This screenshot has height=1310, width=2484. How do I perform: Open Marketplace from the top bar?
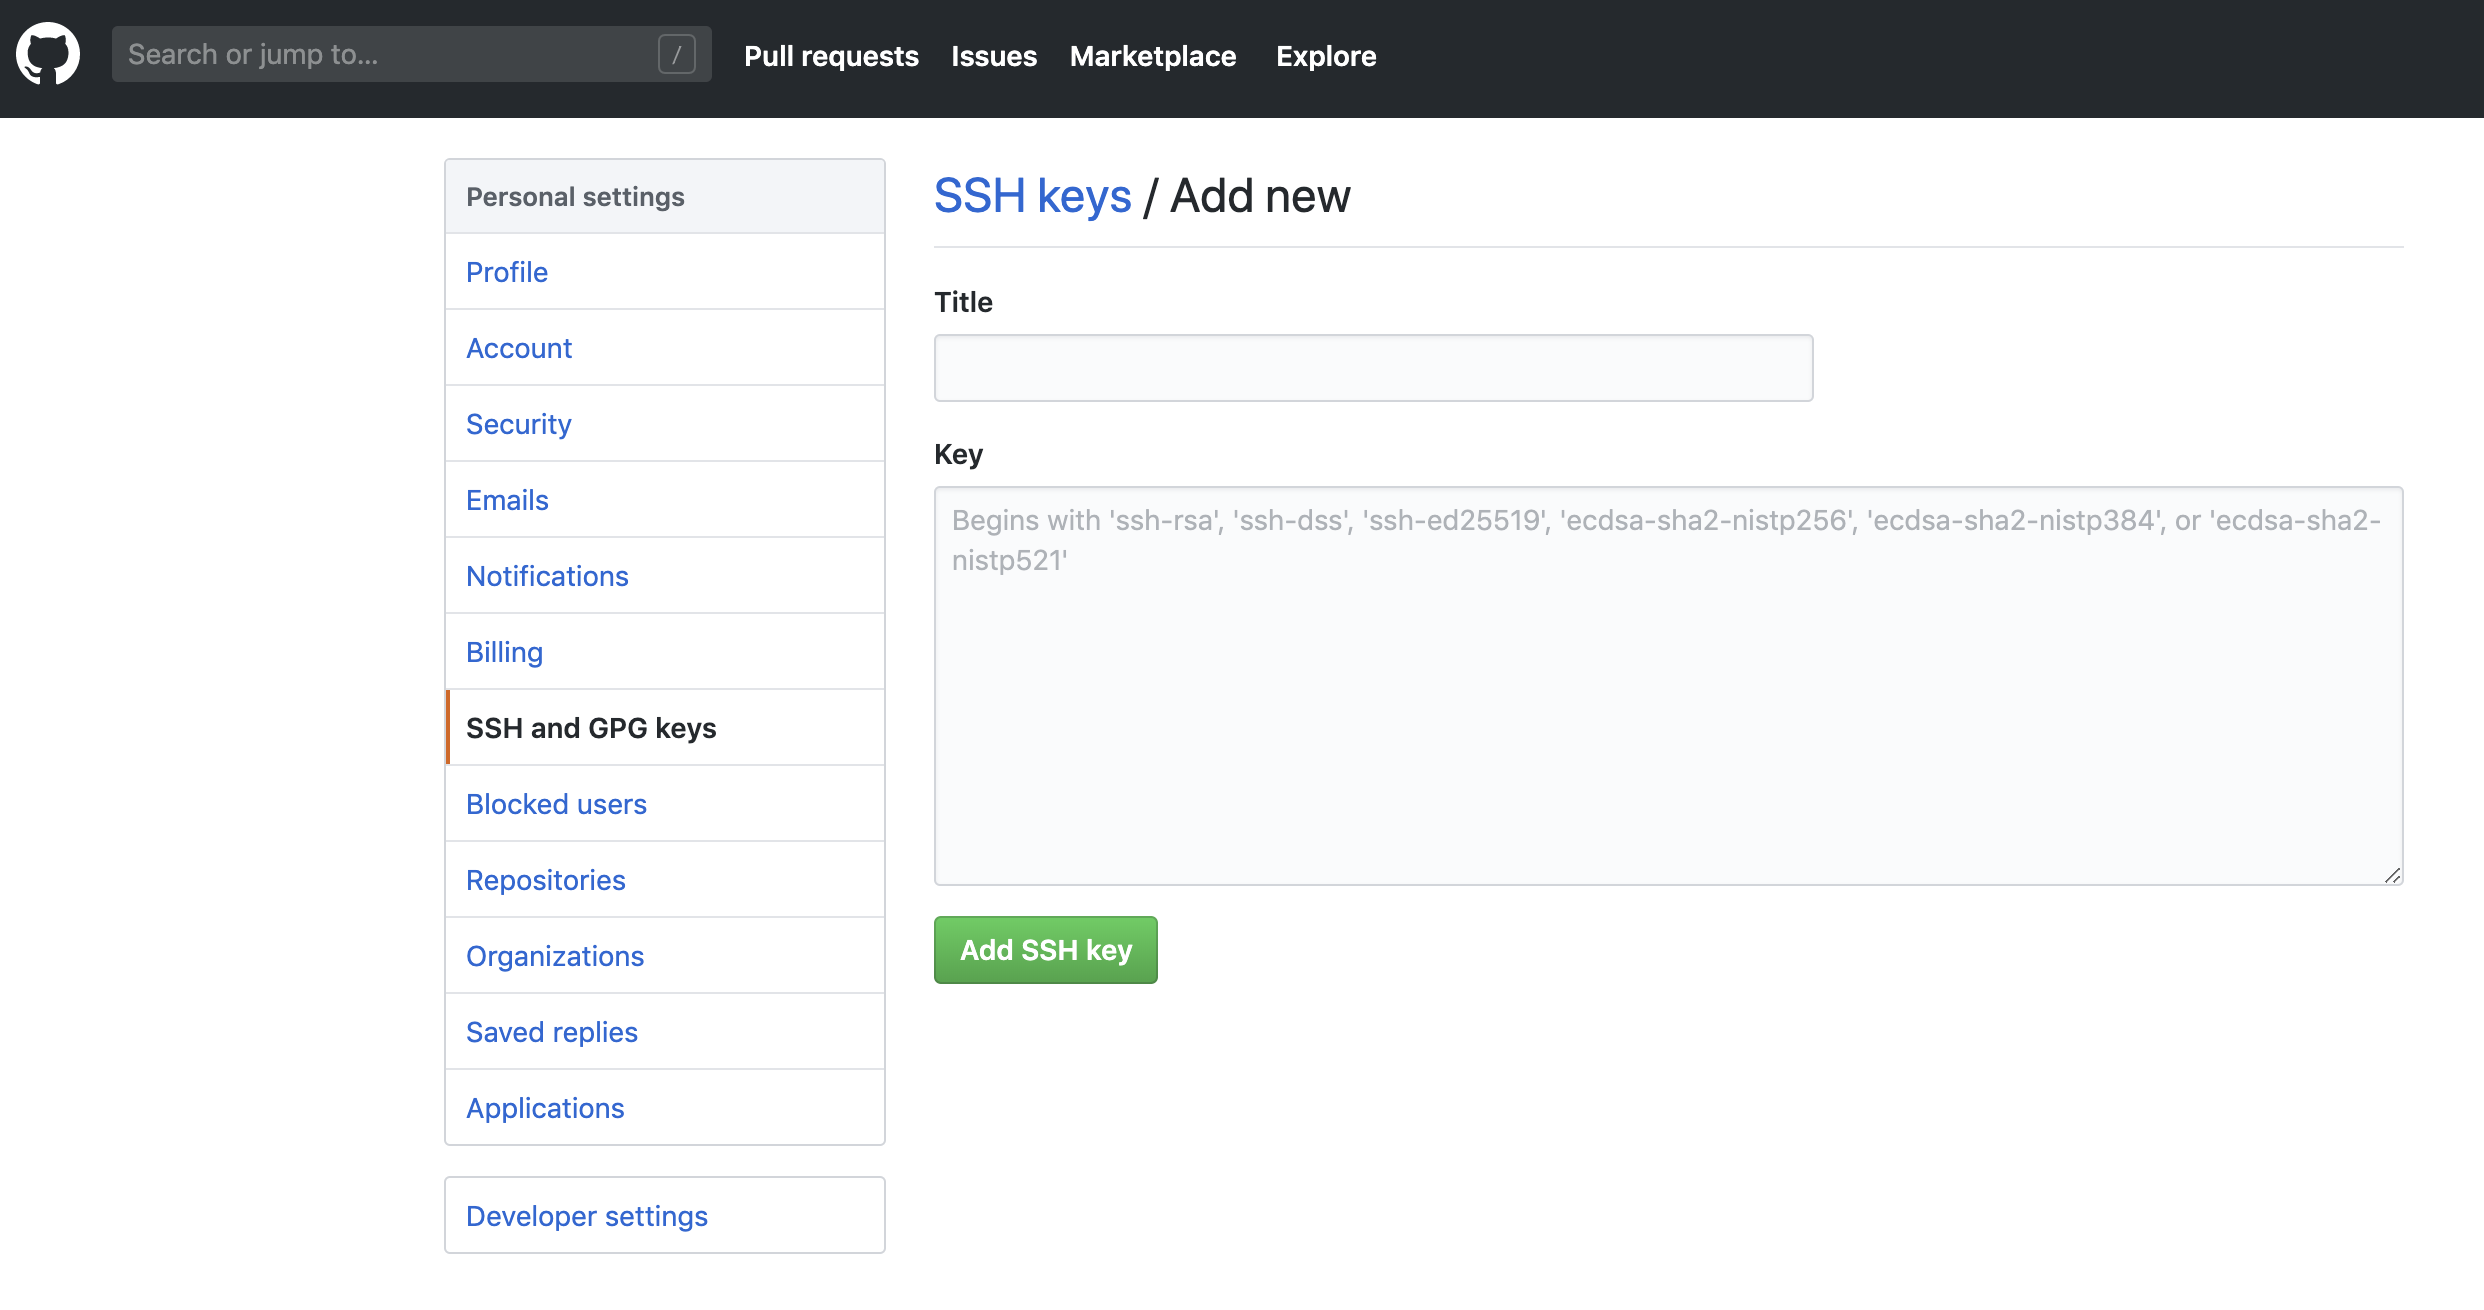pos(1152,56)
